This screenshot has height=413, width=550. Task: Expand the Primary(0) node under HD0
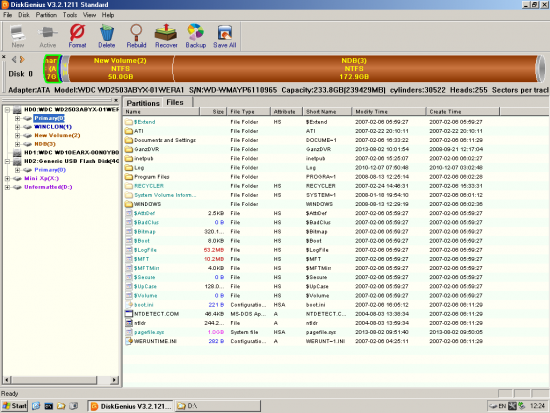tap(17, 118)
